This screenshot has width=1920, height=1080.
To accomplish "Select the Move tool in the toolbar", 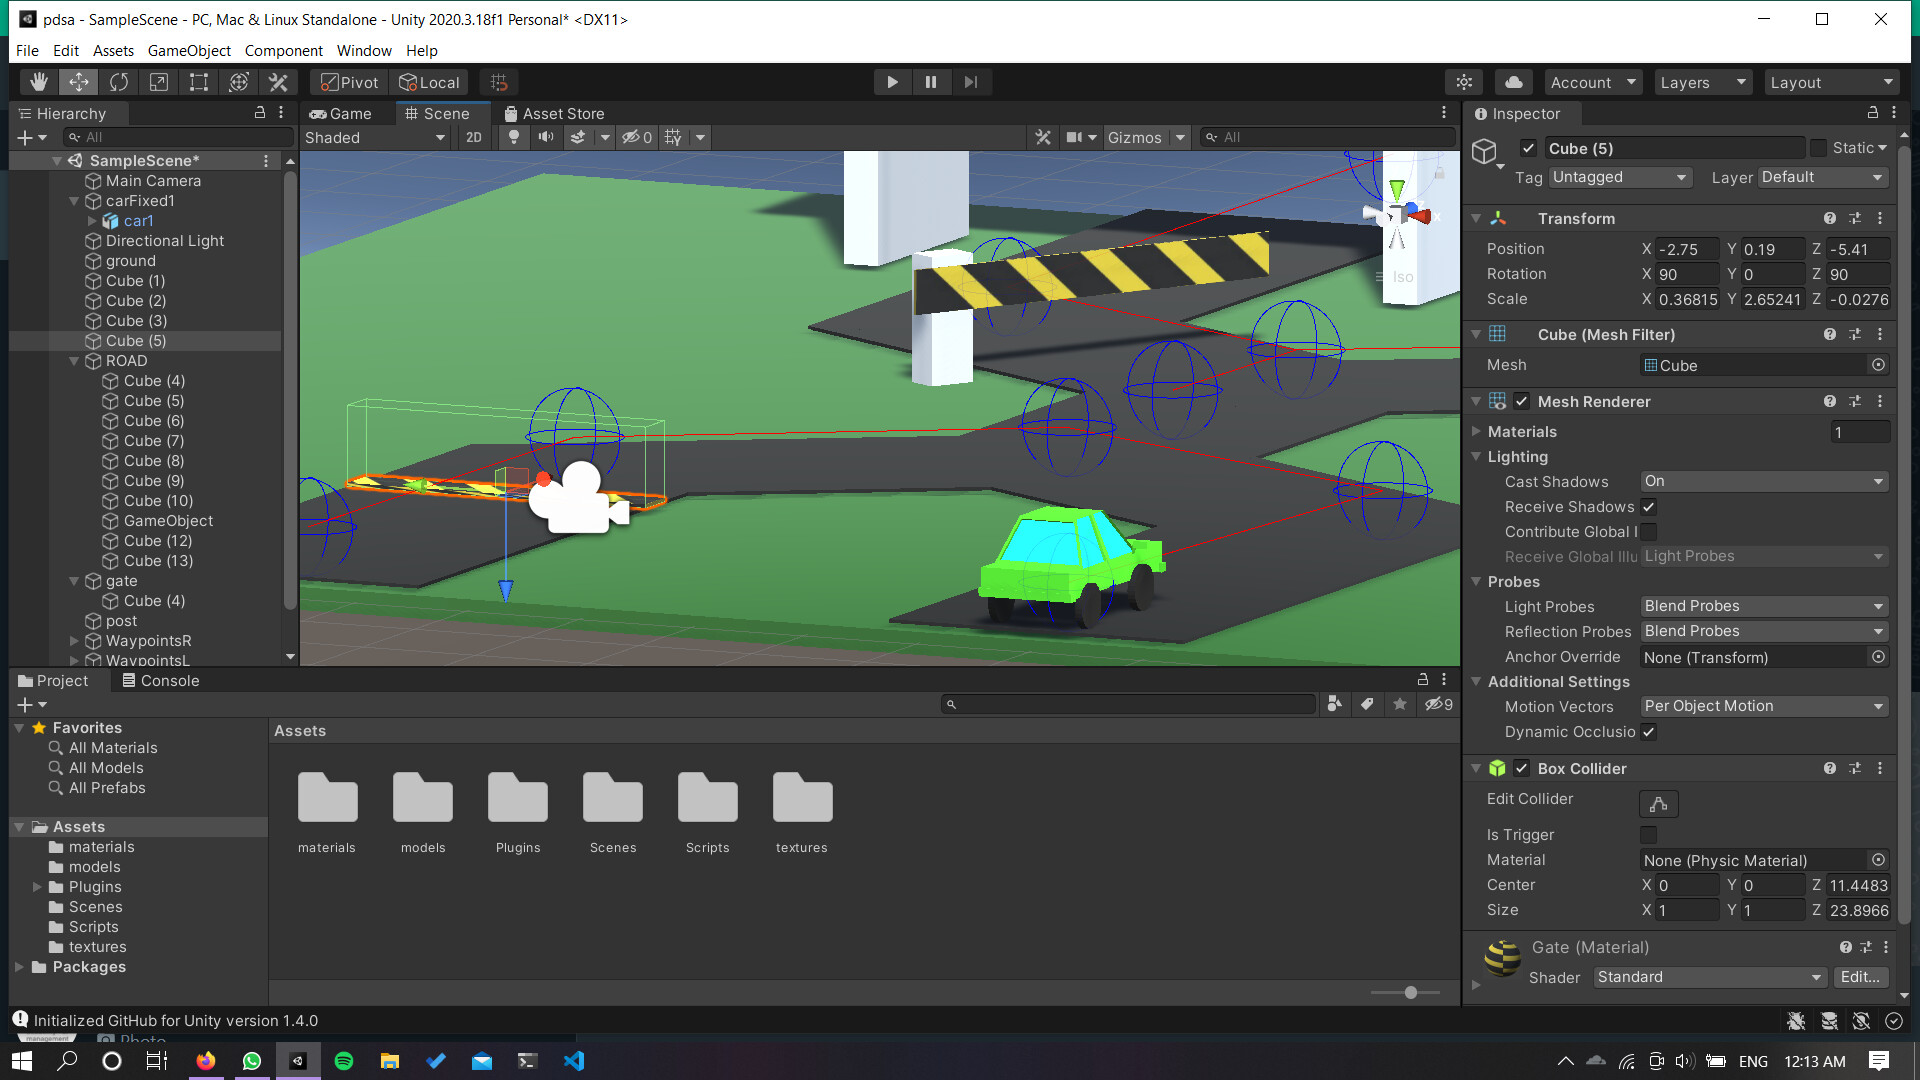I will pos(79,82).
